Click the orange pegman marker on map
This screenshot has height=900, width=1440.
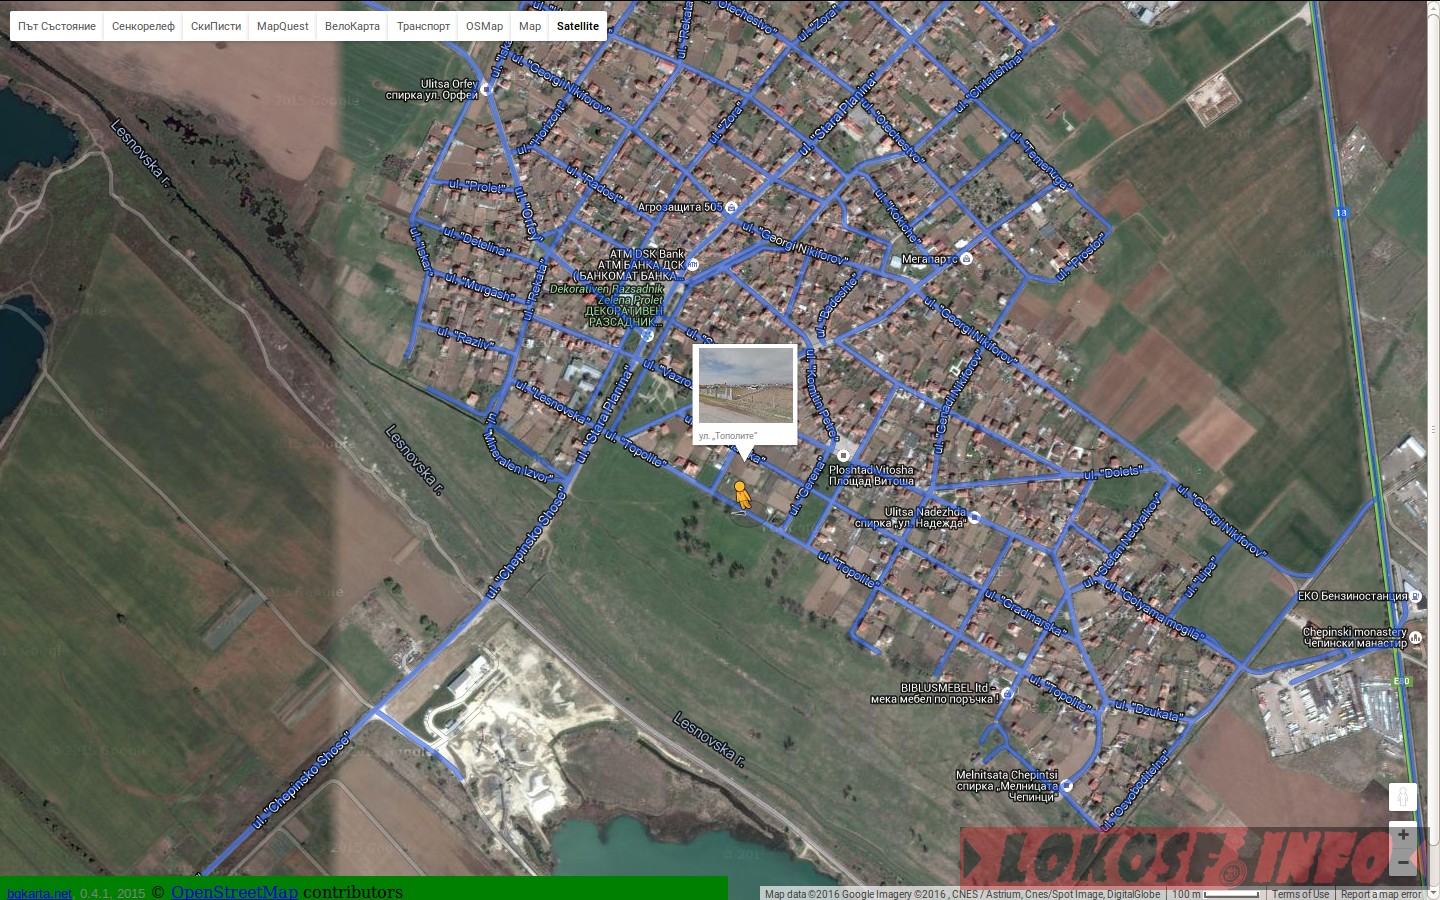click(x=741, y=494)
